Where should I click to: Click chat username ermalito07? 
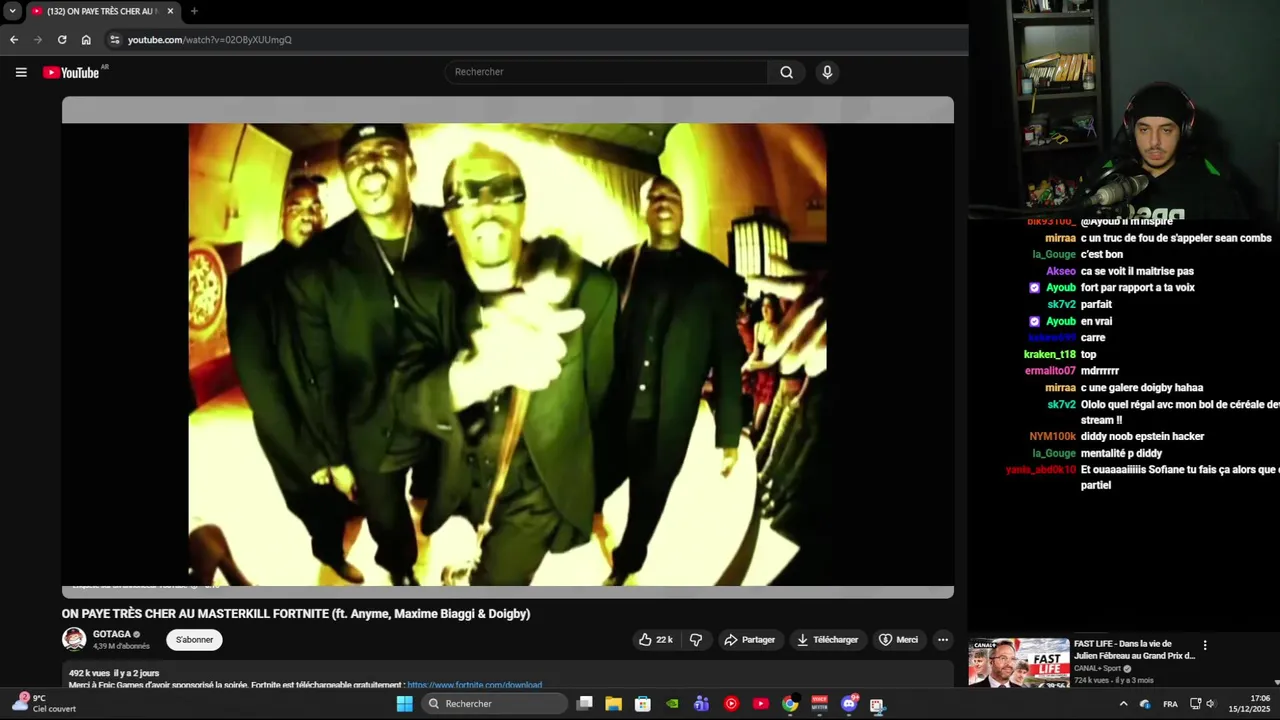point(1050,371)
